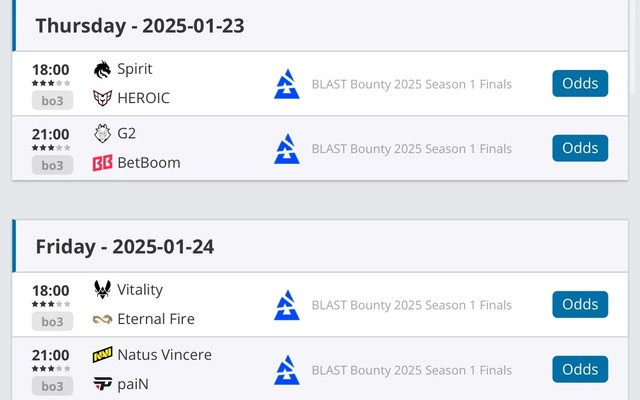
Task: Click BLAST logo in Spirit vs HEROIC row
Action: pos(287,84)
